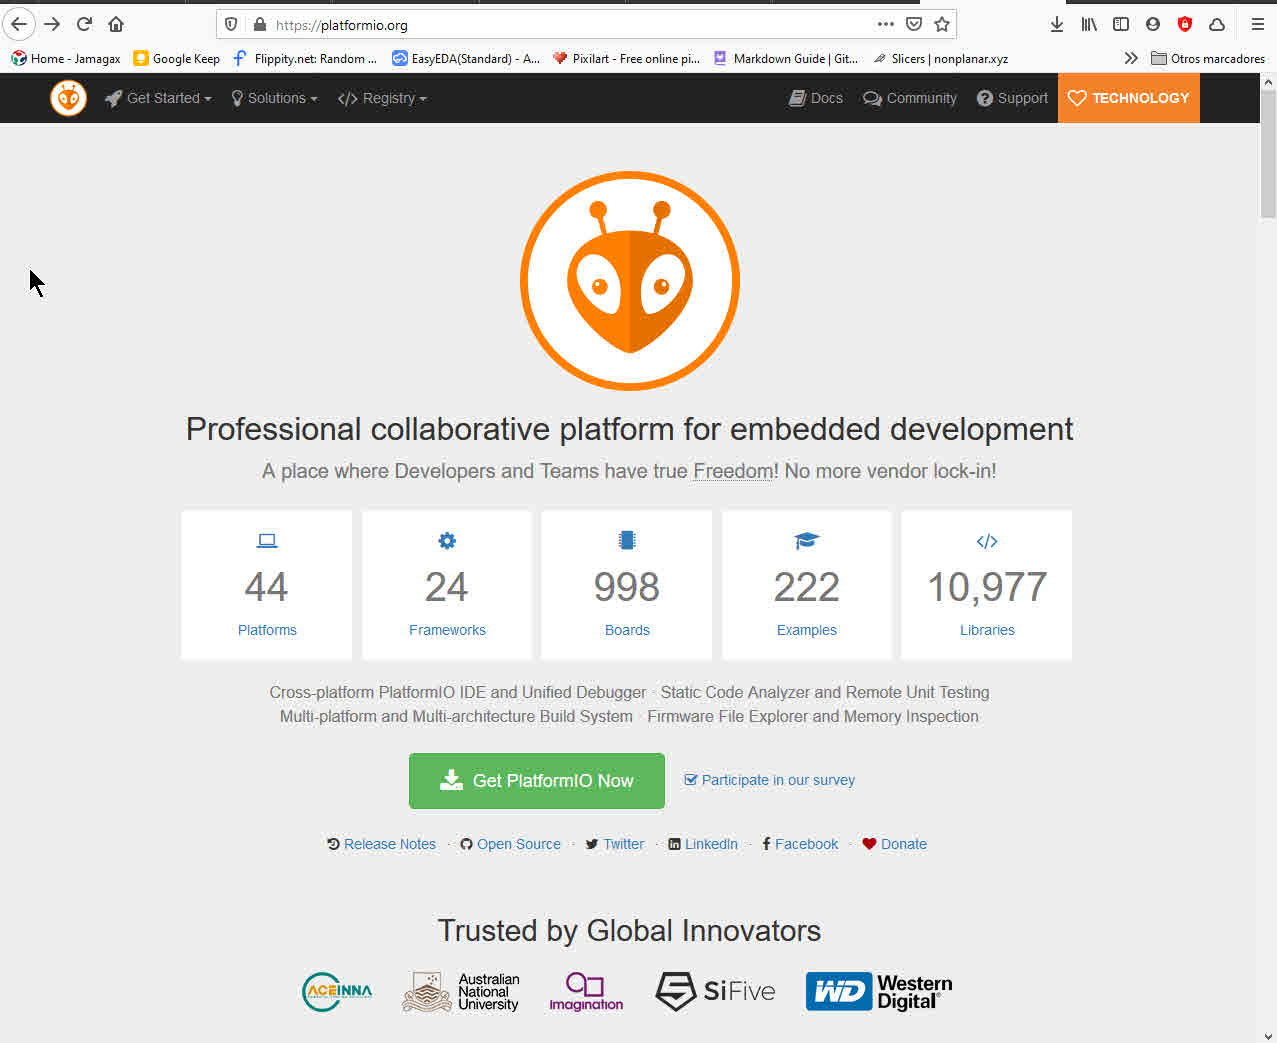Image resolution: width=1277 pixels, height=1043 pixels.
Task: Open the 24 Frameworks card
Action: click(x=447, y=585)
